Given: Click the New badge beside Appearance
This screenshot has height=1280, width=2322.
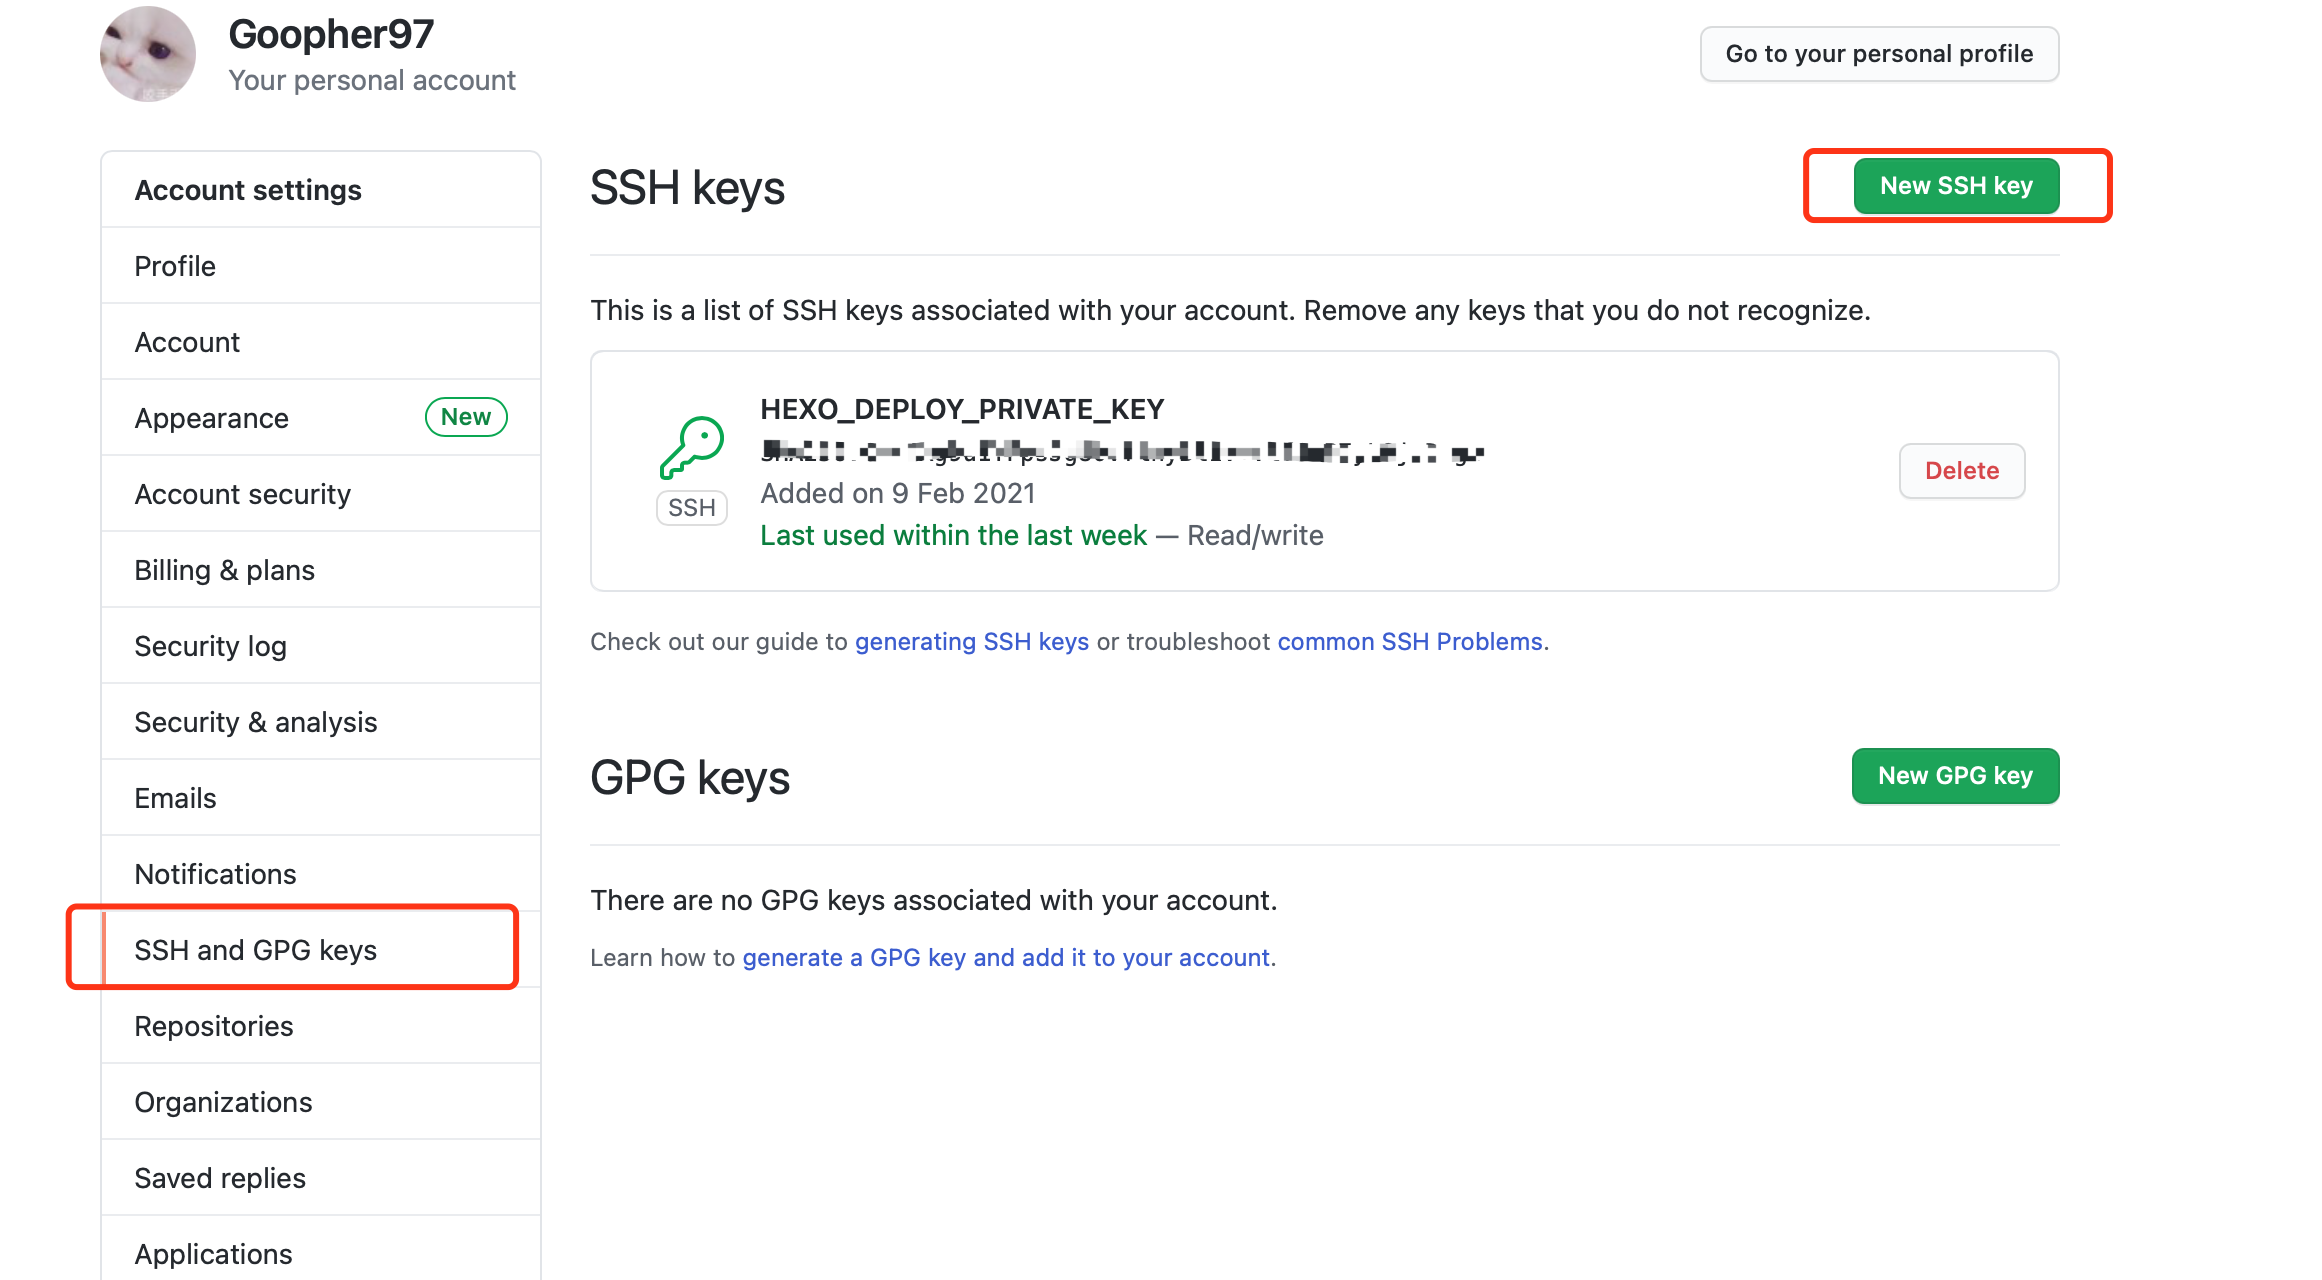Looking at the screenshot, I should coord(466,417).
